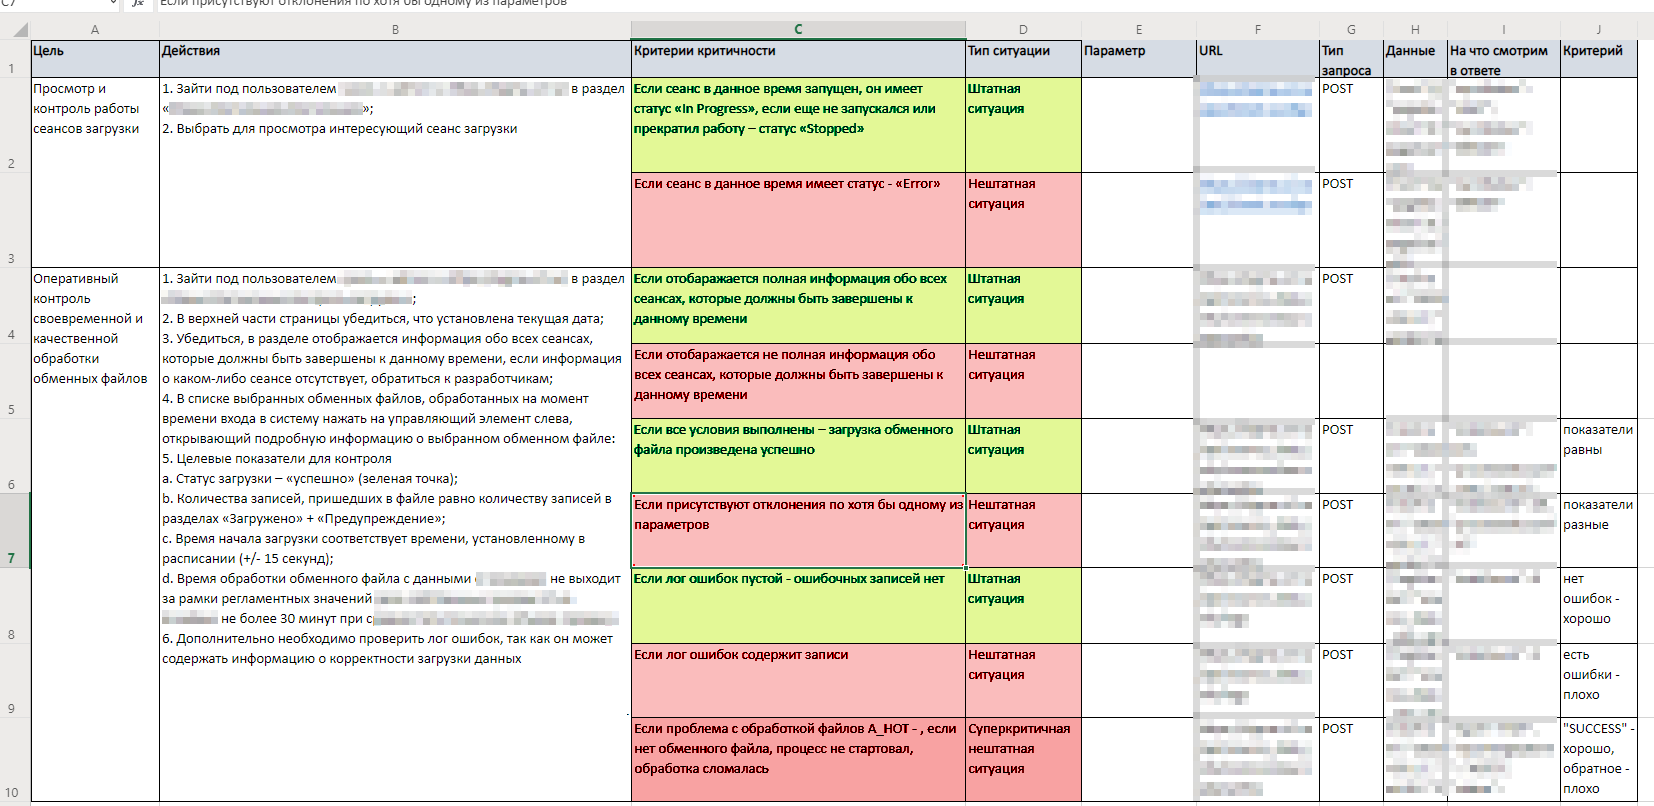Select 'Штатная ситуация' beside 'In Progress' row
Viewport: 1654px width, 806px height.
point(1023,125)
